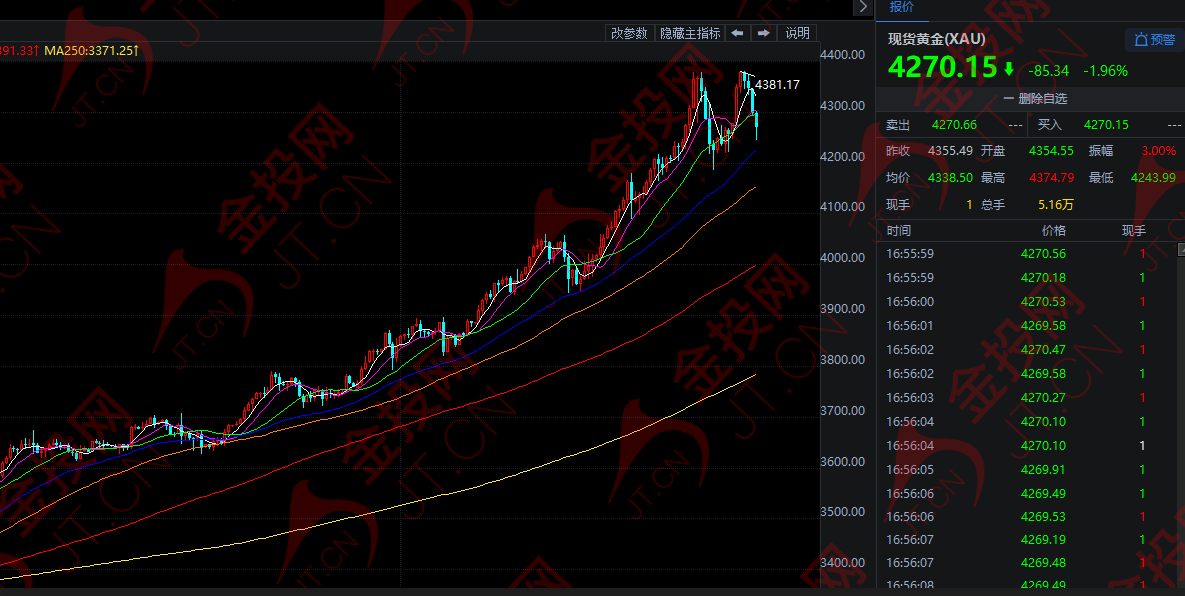Click the 总手 value 5.16万
This screenshot has height=596, width=1185.
point(1055,205)
